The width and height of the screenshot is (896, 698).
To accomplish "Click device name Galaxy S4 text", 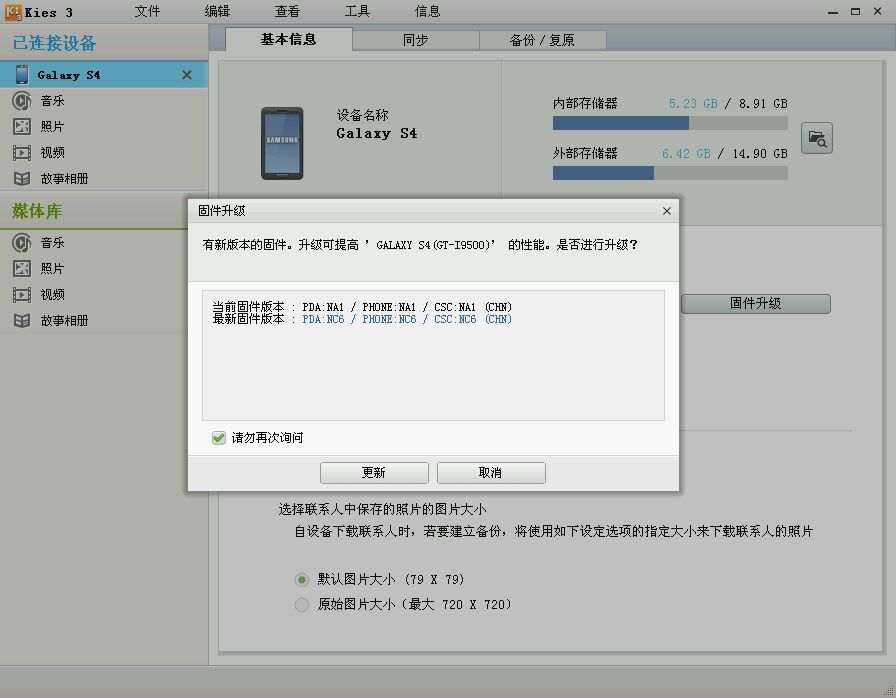I will click(377, 133).
